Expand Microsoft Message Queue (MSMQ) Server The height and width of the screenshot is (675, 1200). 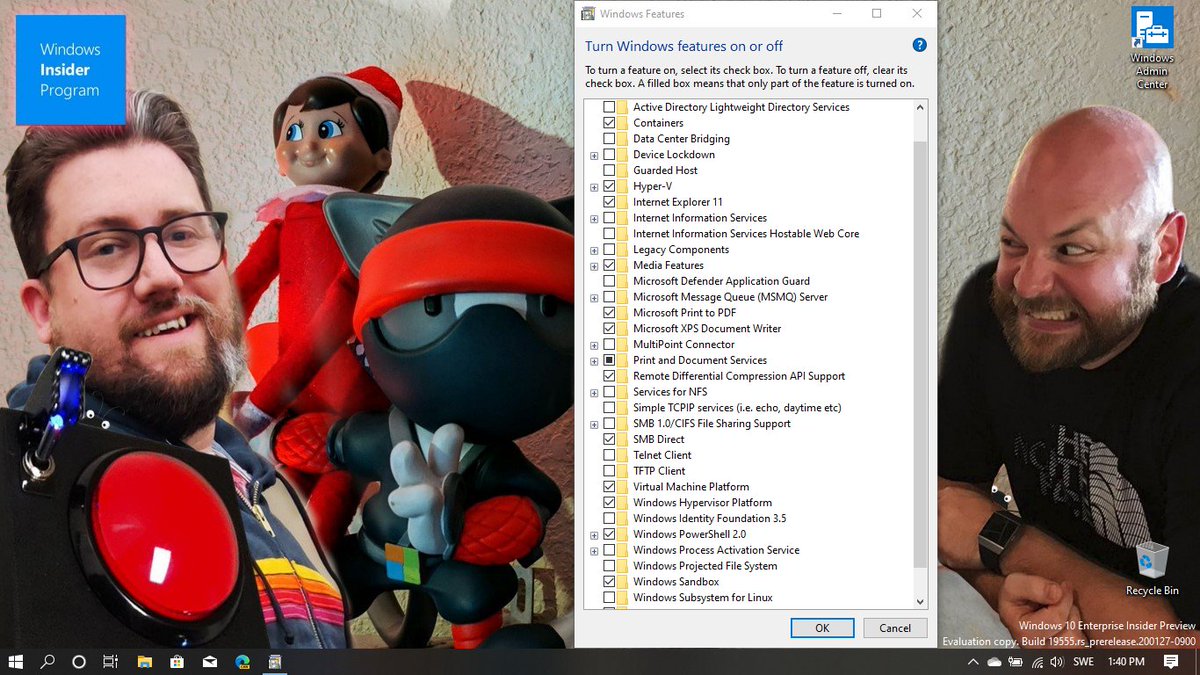click(x=594, y=297)
